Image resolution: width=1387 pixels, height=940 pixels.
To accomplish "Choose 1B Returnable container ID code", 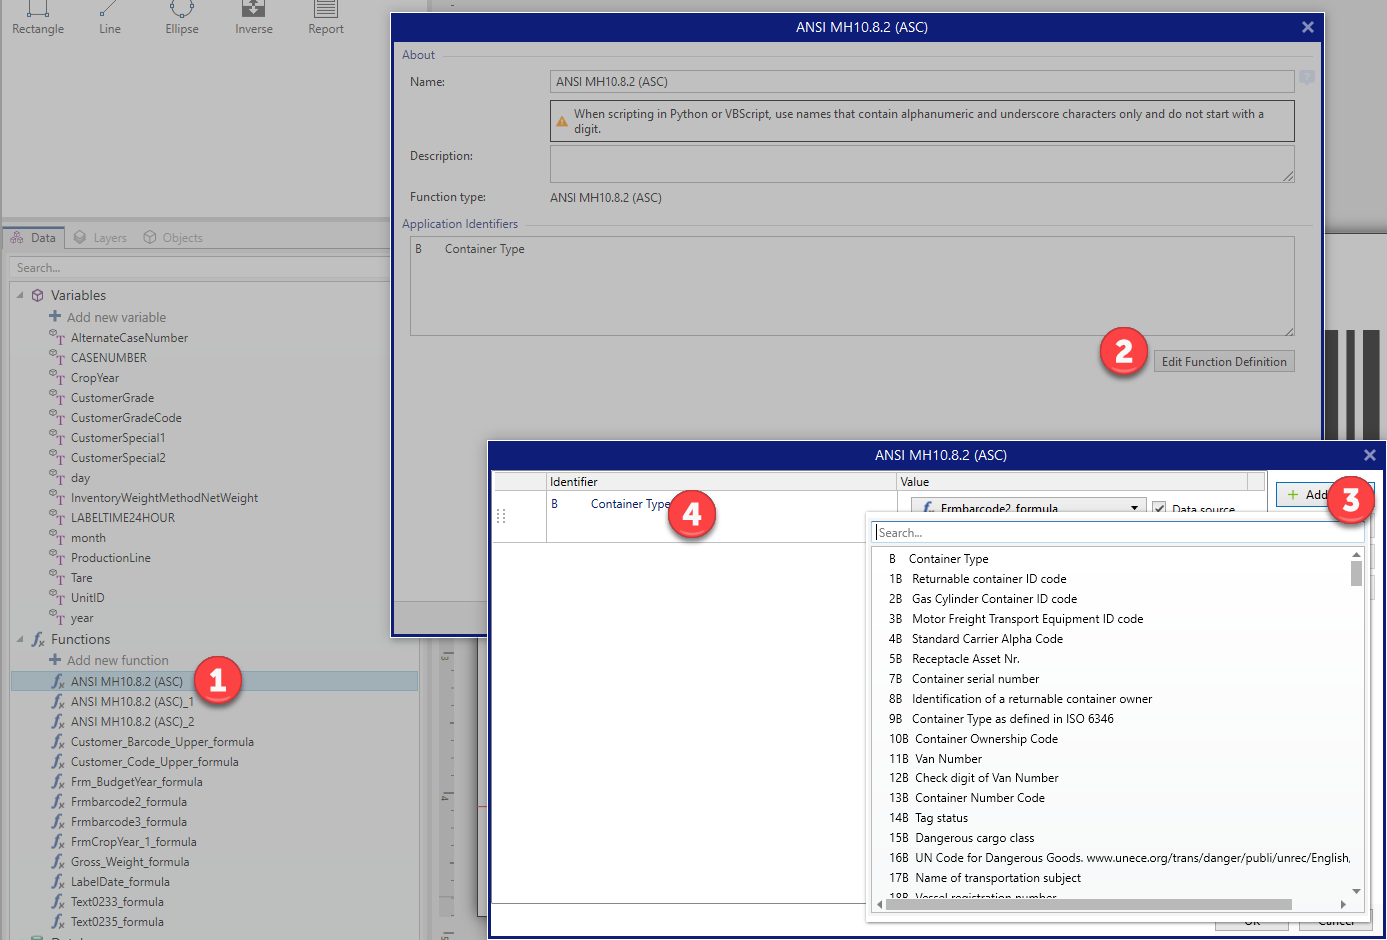I will point(978,579).
